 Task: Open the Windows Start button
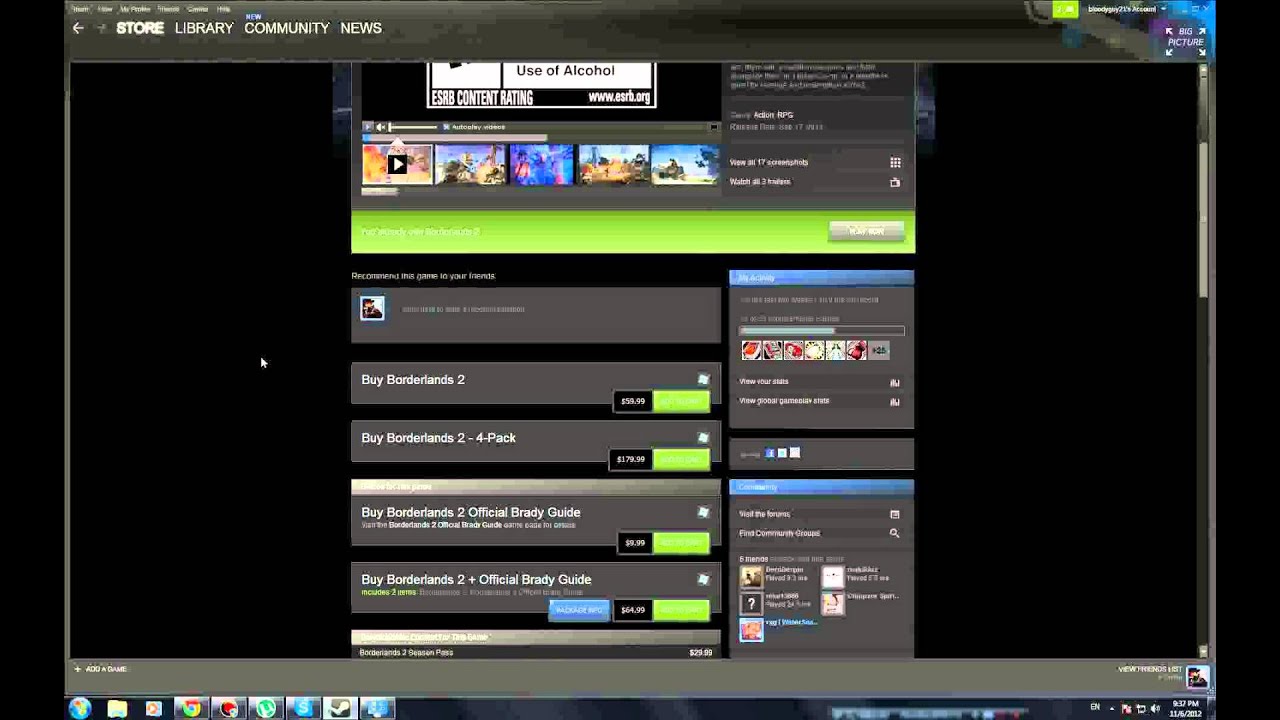pyautogui.click(x=80, y=708)
